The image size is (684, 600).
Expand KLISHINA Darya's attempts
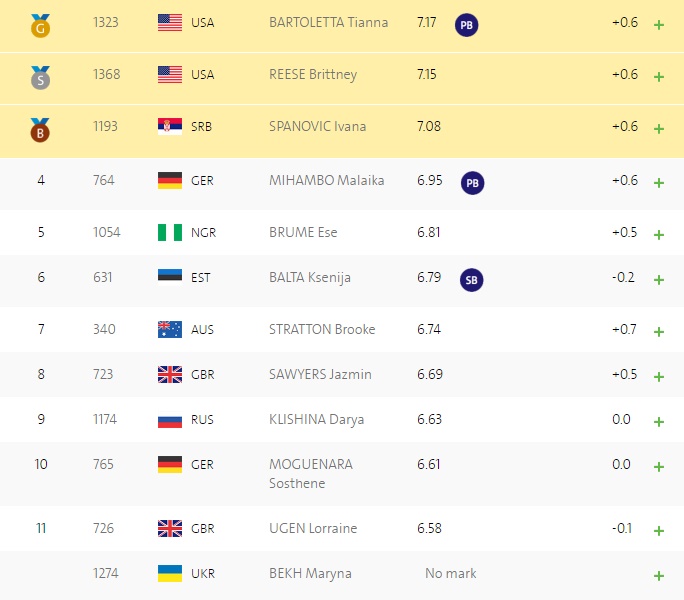point(659,422)
